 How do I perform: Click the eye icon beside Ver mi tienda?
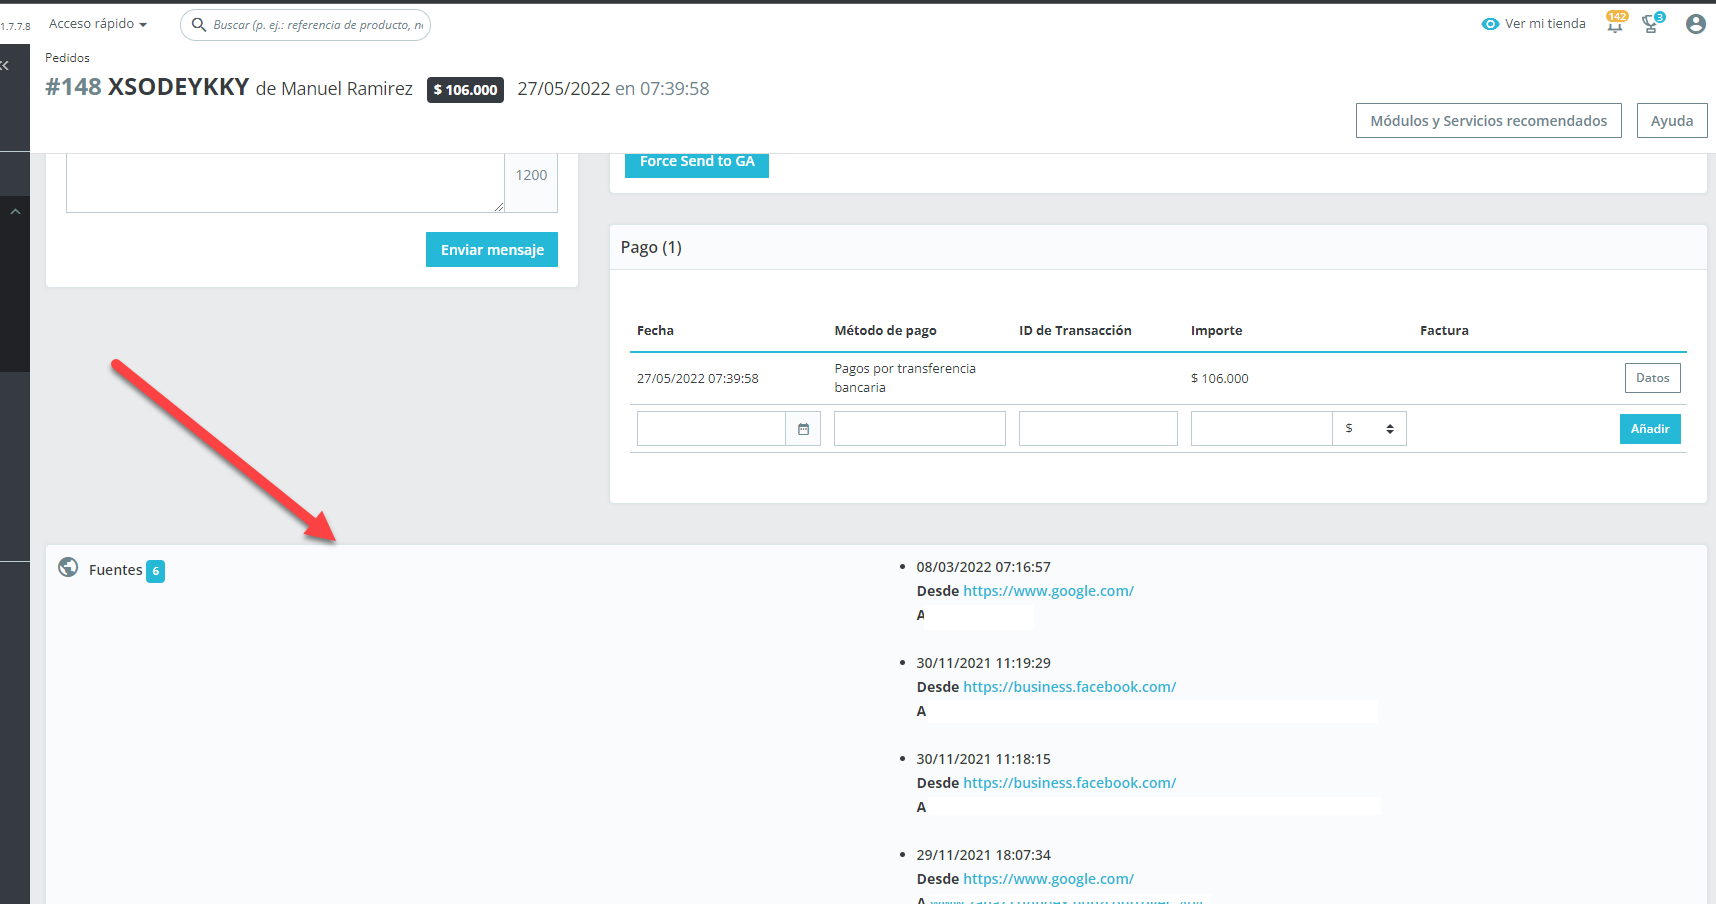click(x=1490, y=24)
